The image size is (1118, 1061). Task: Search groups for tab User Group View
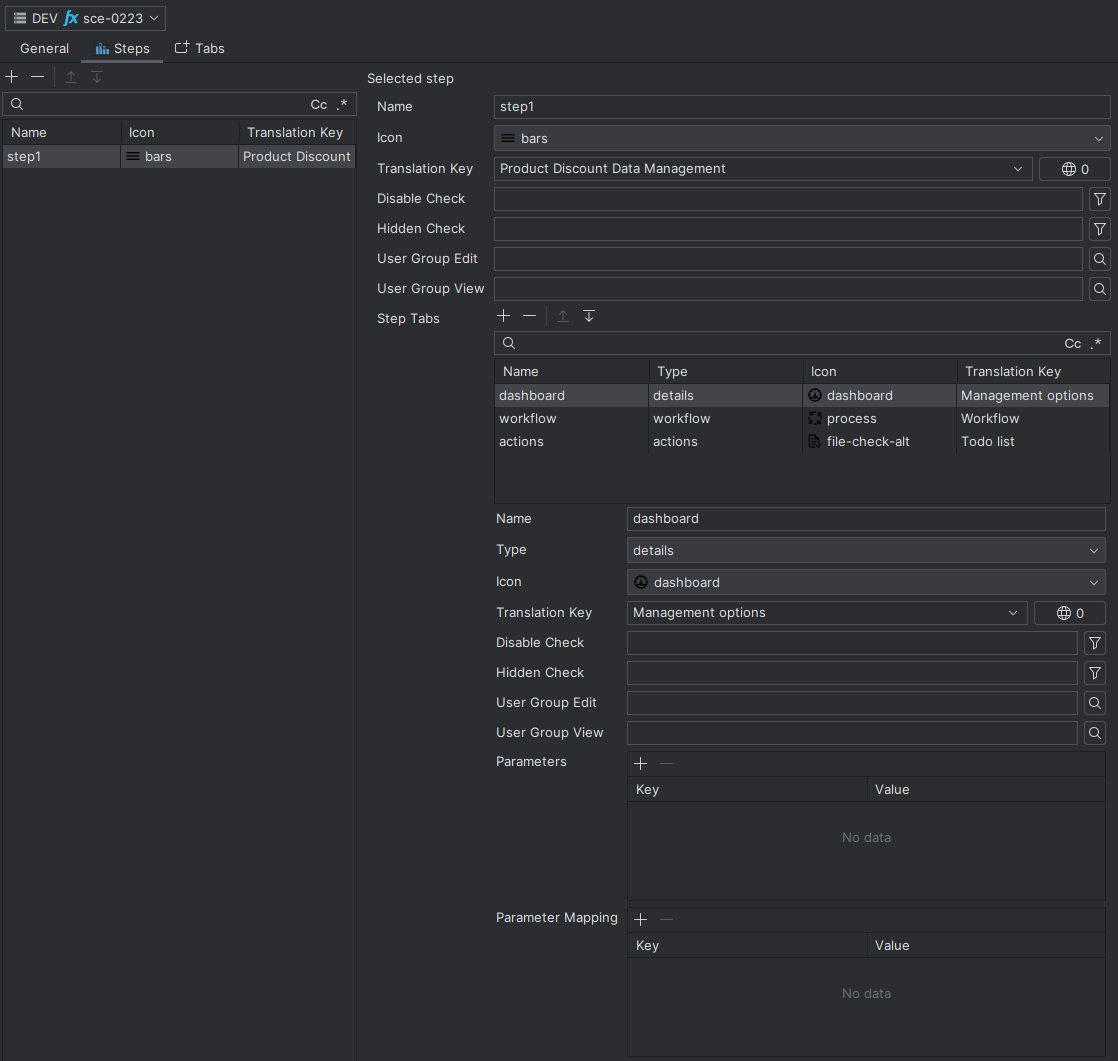pyautogui.click(x=1094, y=733)
